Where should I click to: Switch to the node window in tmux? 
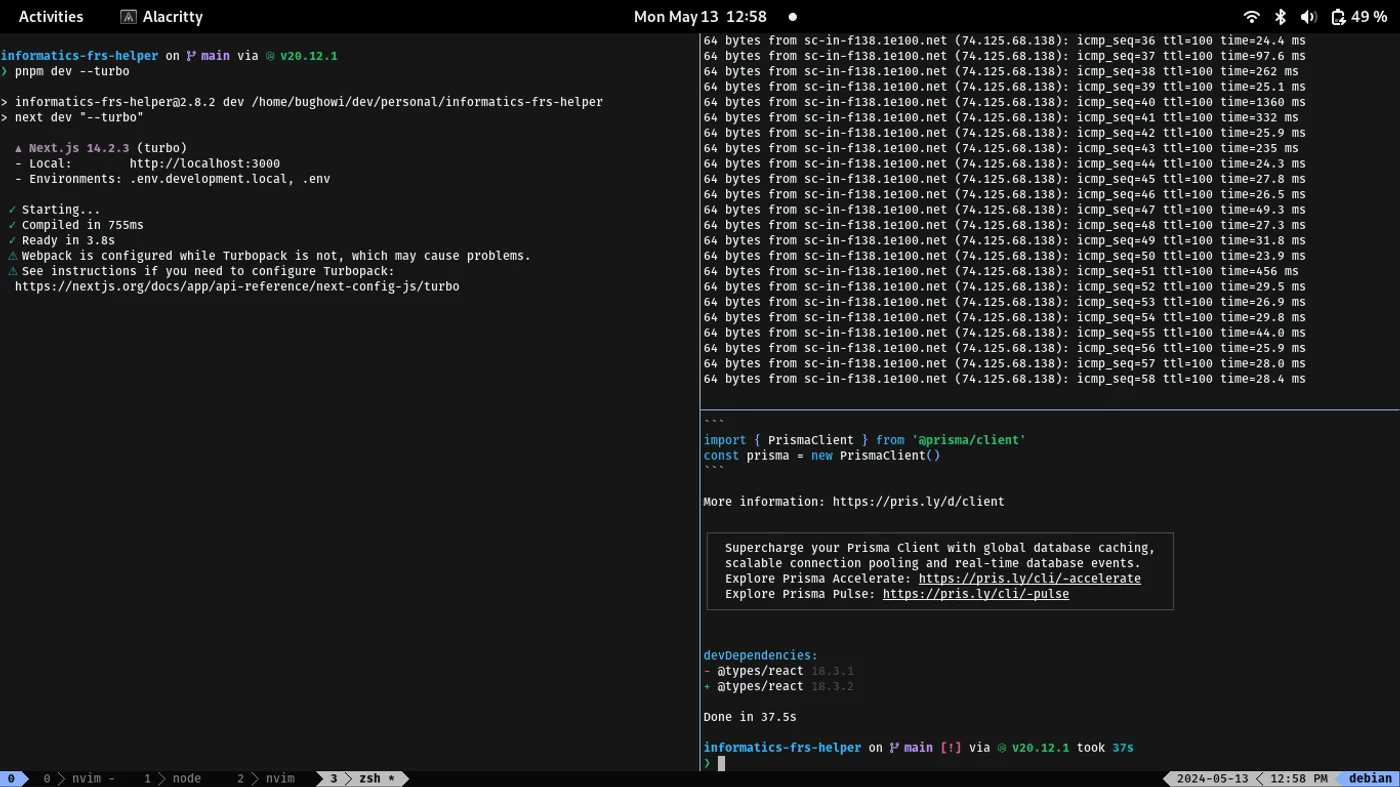point(186,778)
